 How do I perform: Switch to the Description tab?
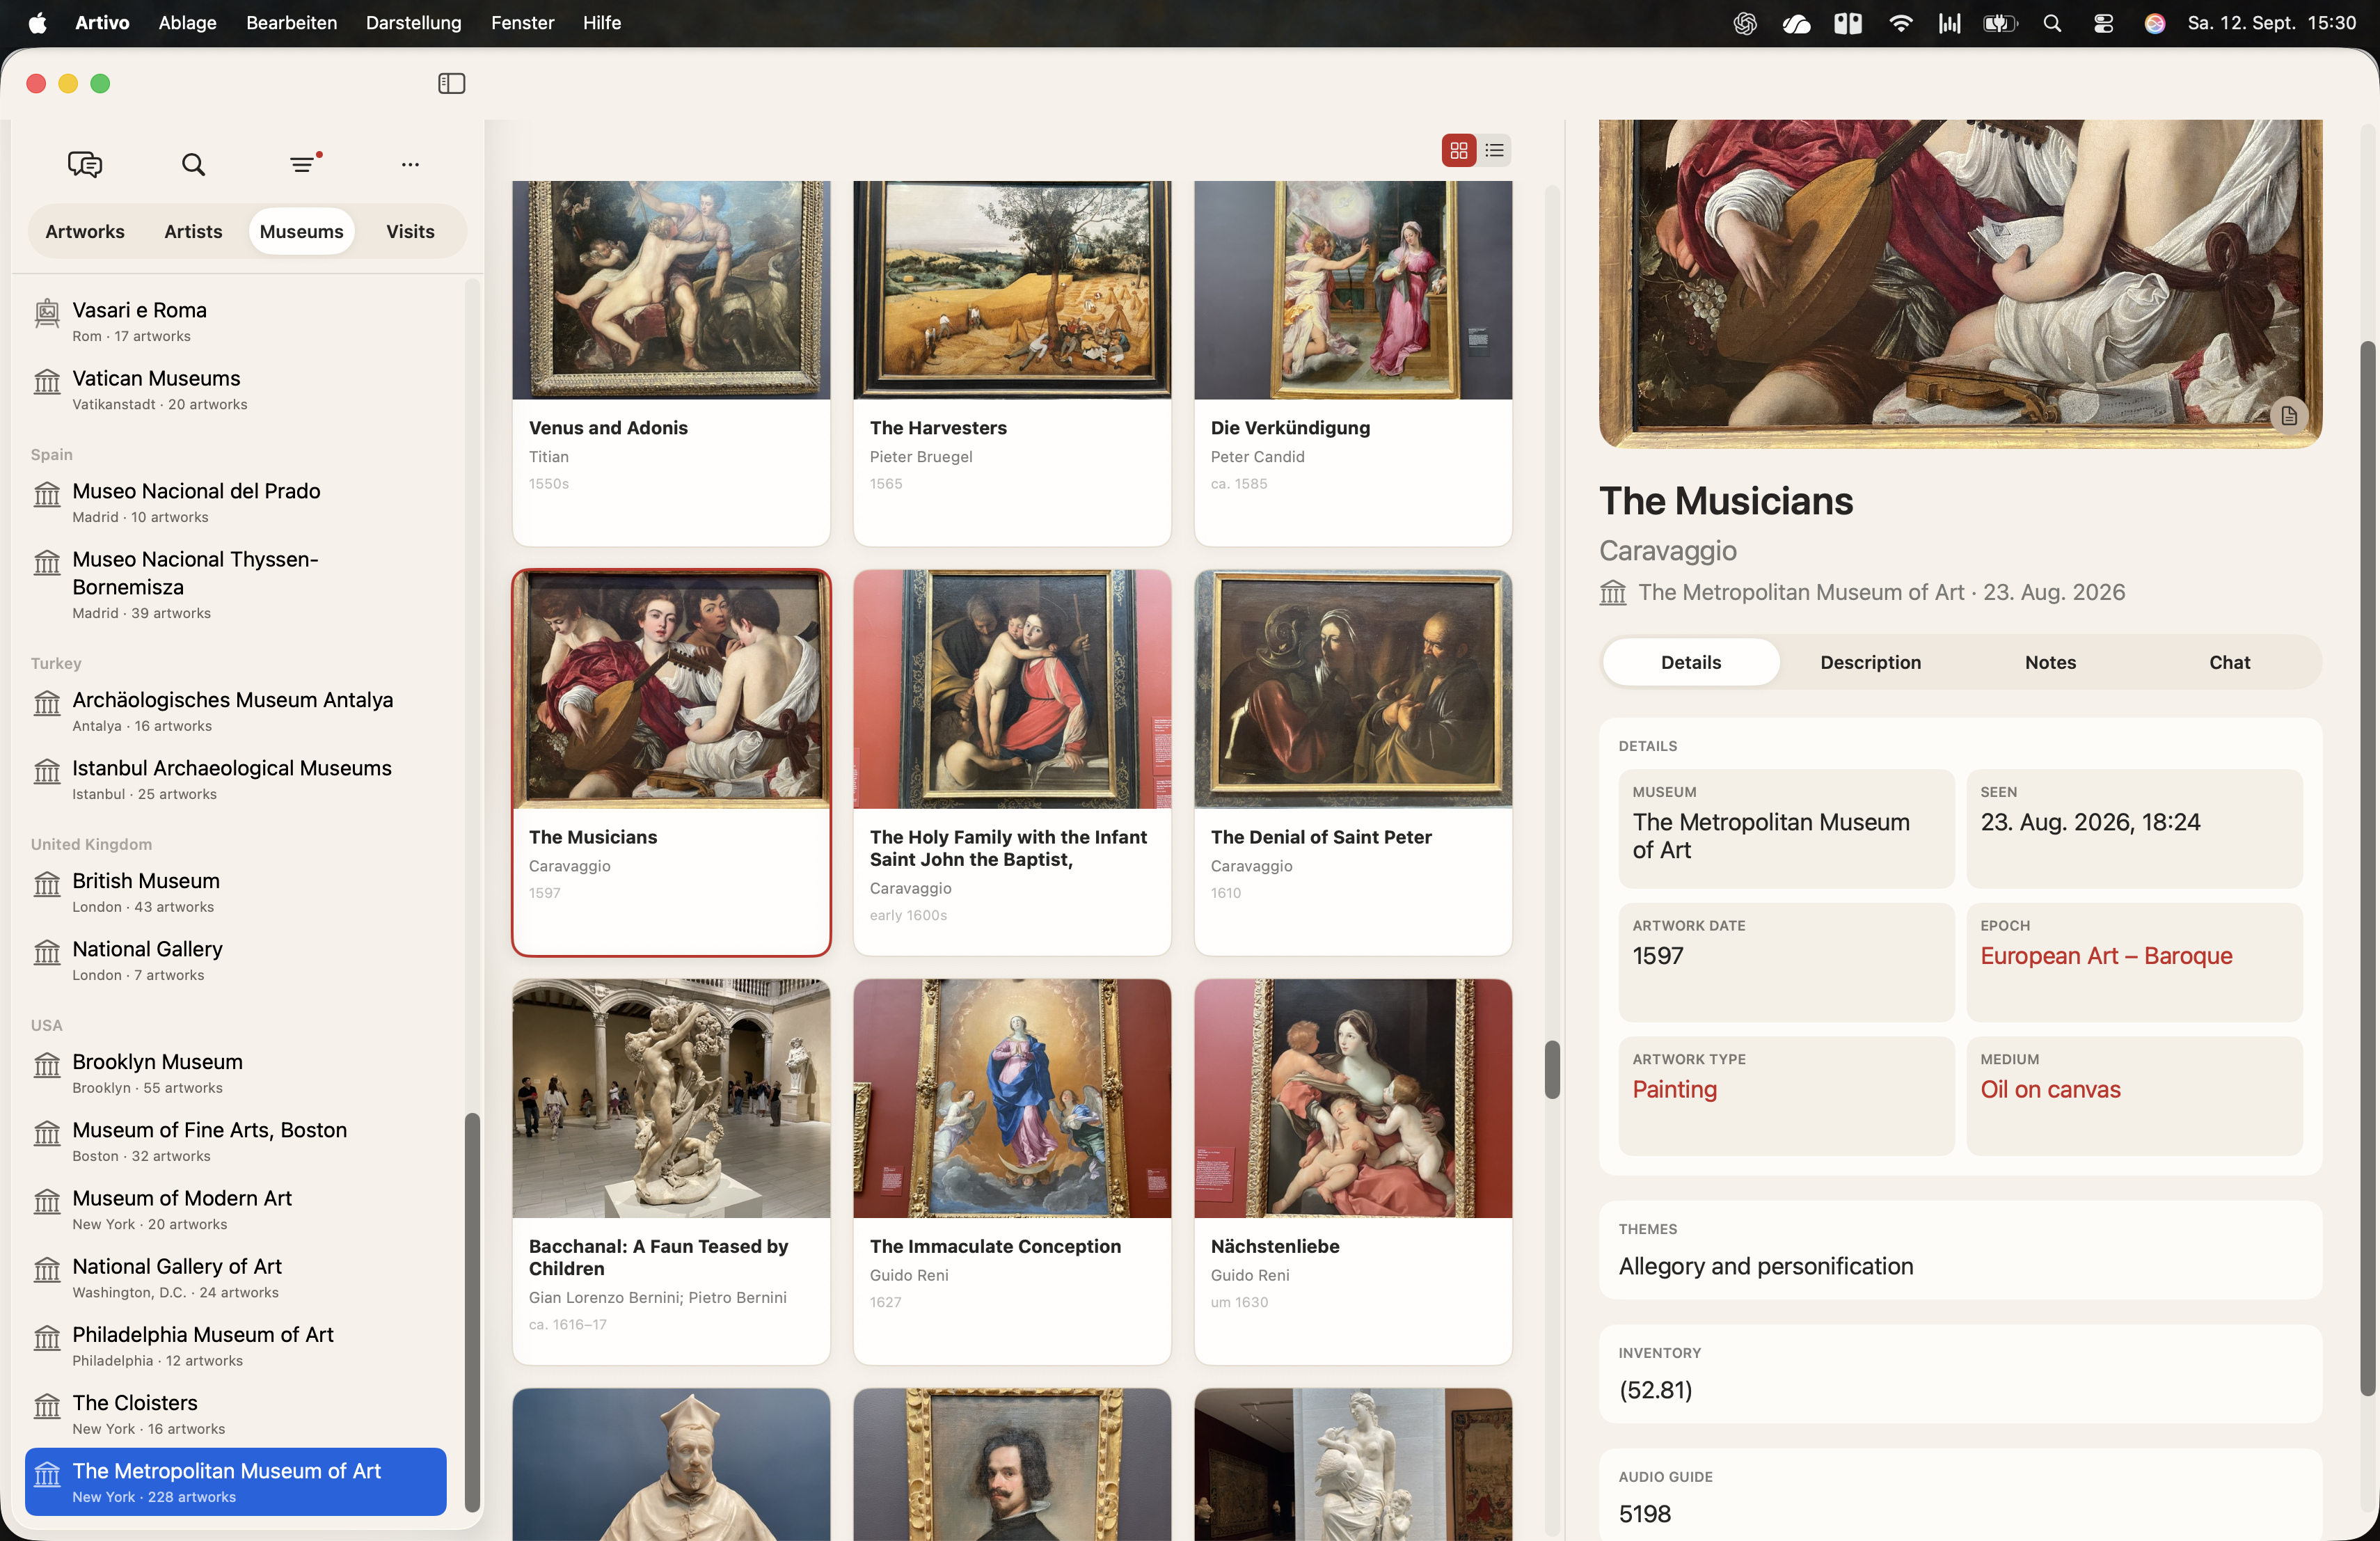1870,662
